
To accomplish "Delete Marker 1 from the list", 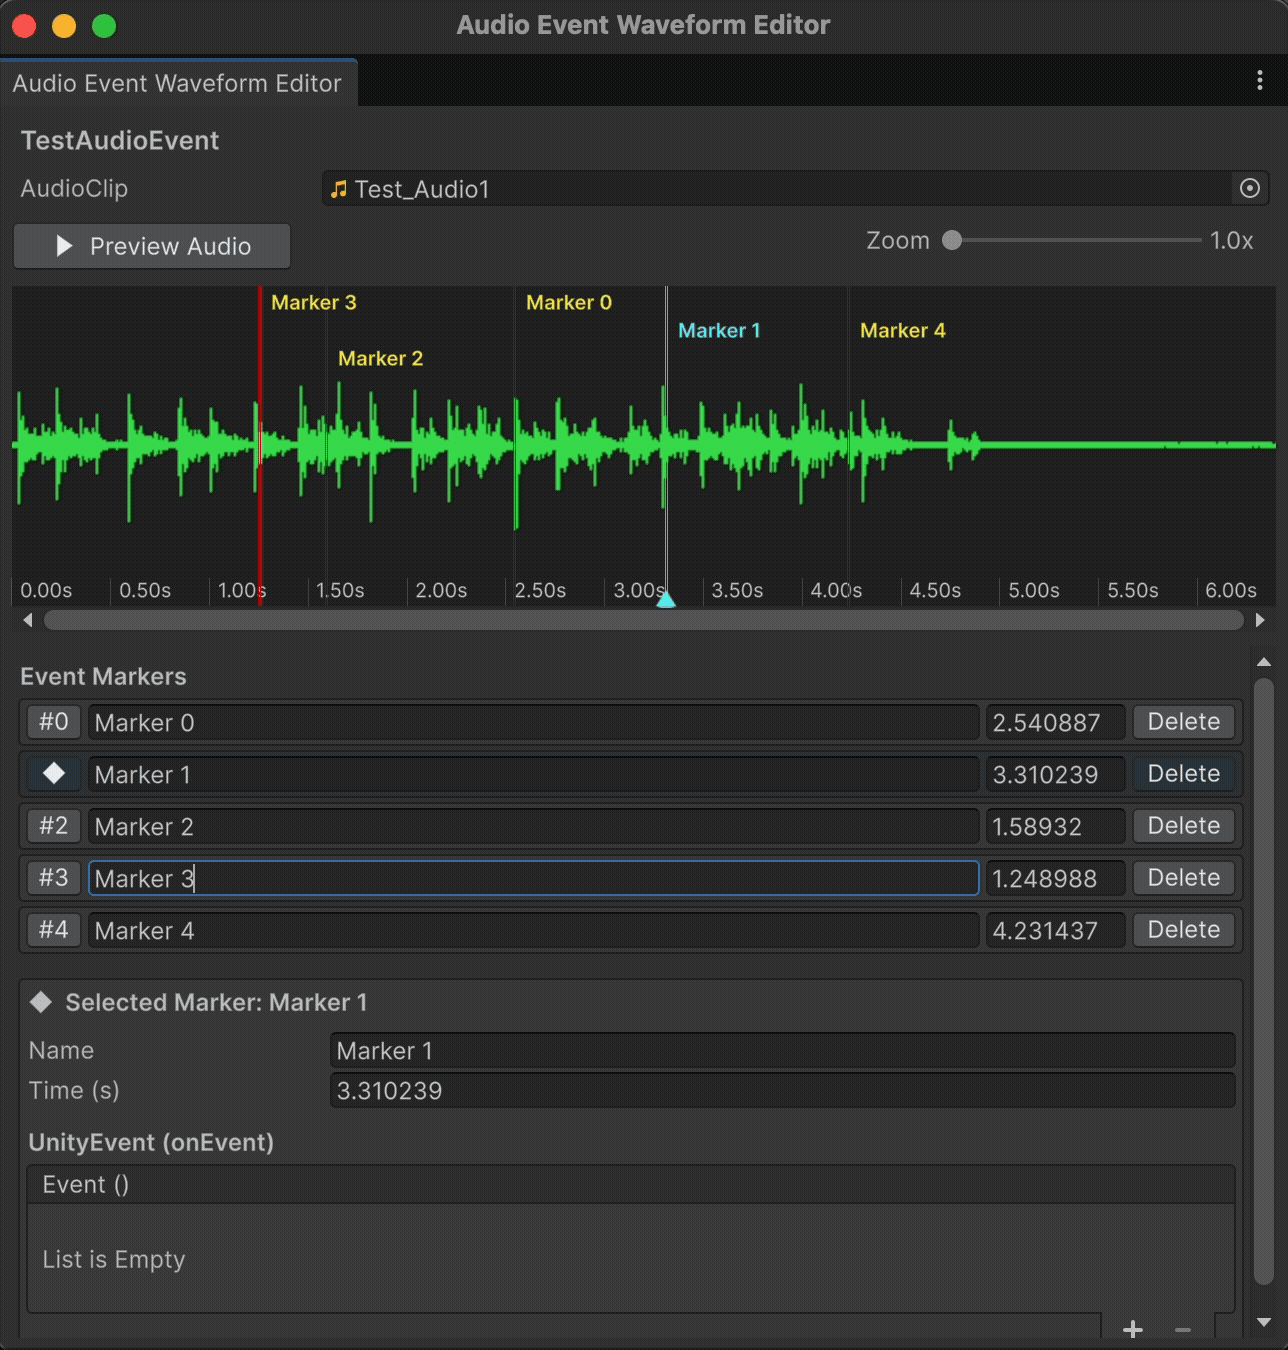I will [1184, 774].
